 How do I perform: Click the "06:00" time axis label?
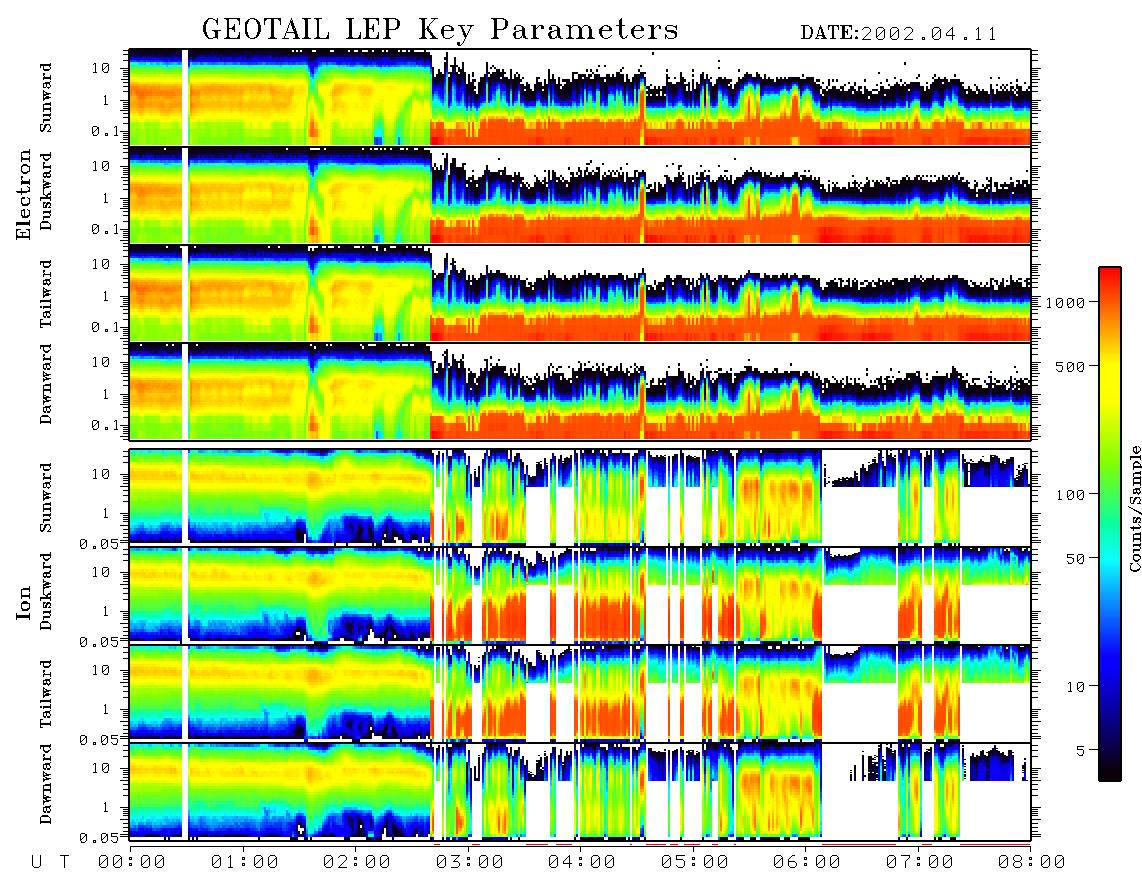(807, 863)
